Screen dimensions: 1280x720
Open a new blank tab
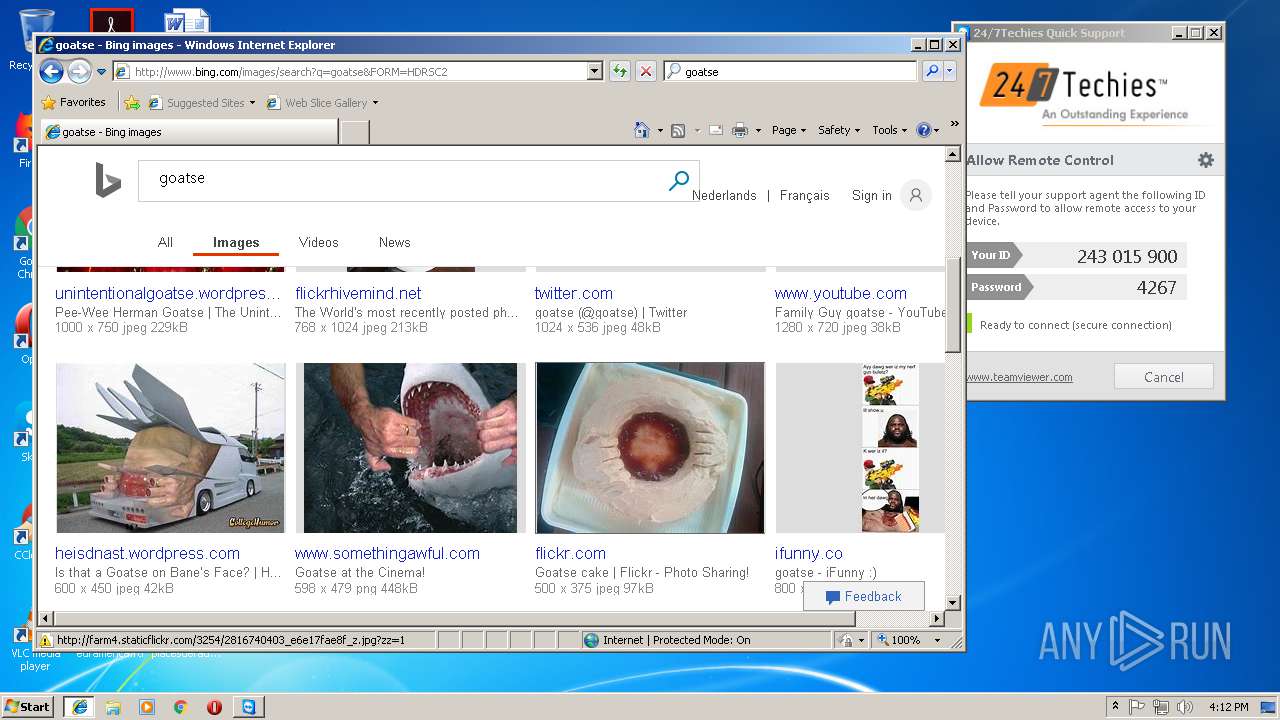(354, 132)
